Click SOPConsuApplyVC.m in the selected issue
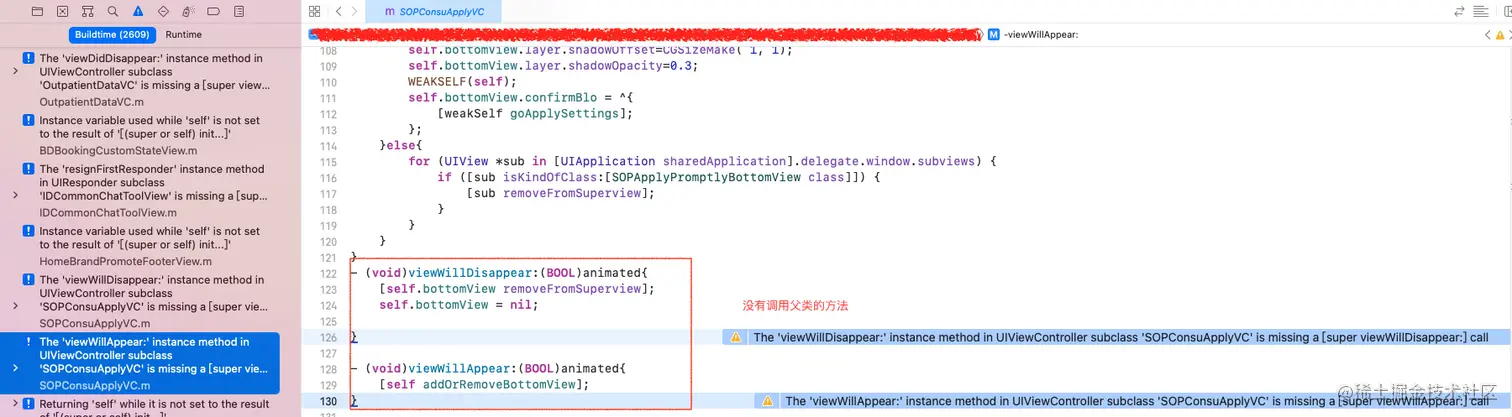 click(95, 385)
